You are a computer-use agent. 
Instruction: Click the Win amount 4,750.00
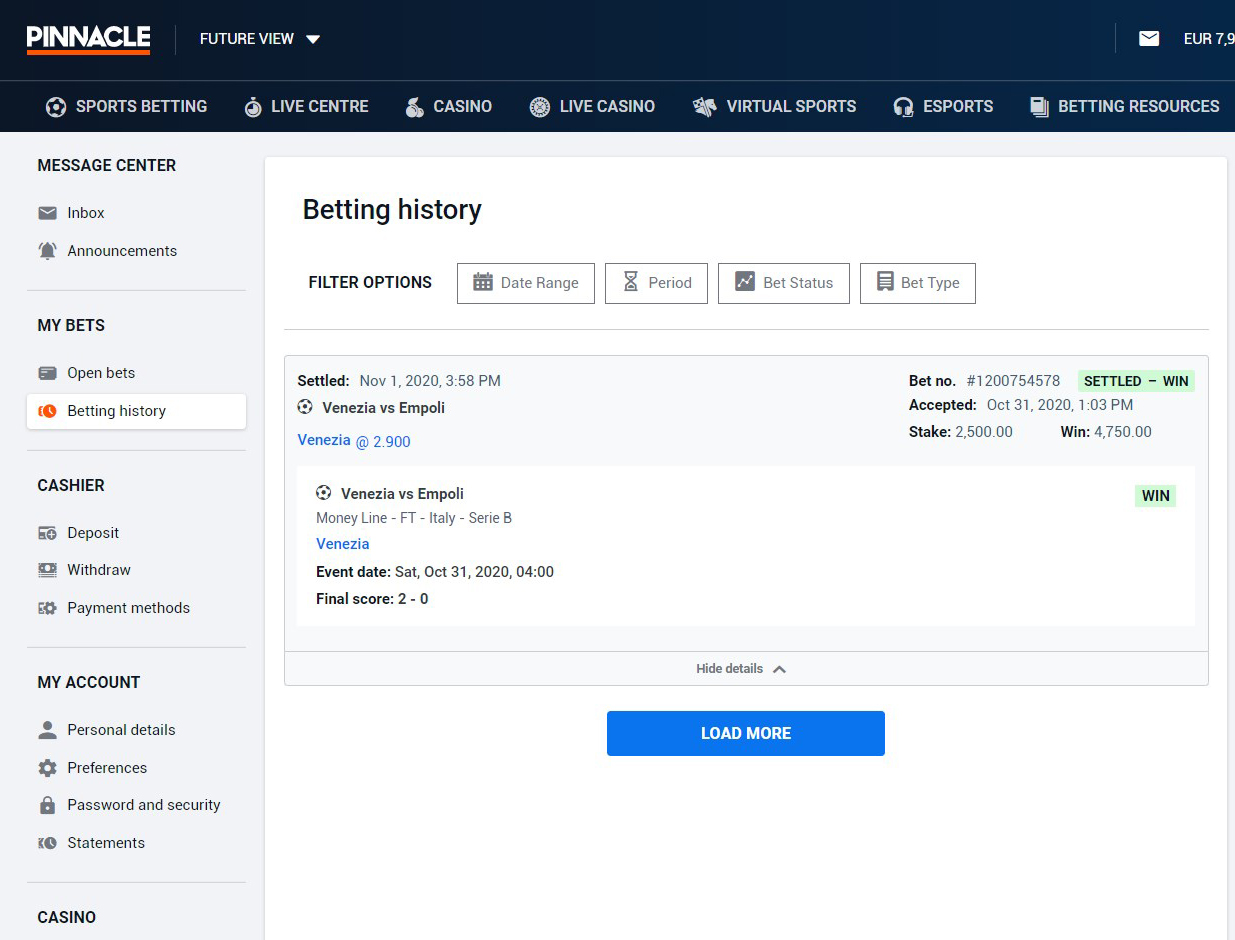coord(1123,432)
